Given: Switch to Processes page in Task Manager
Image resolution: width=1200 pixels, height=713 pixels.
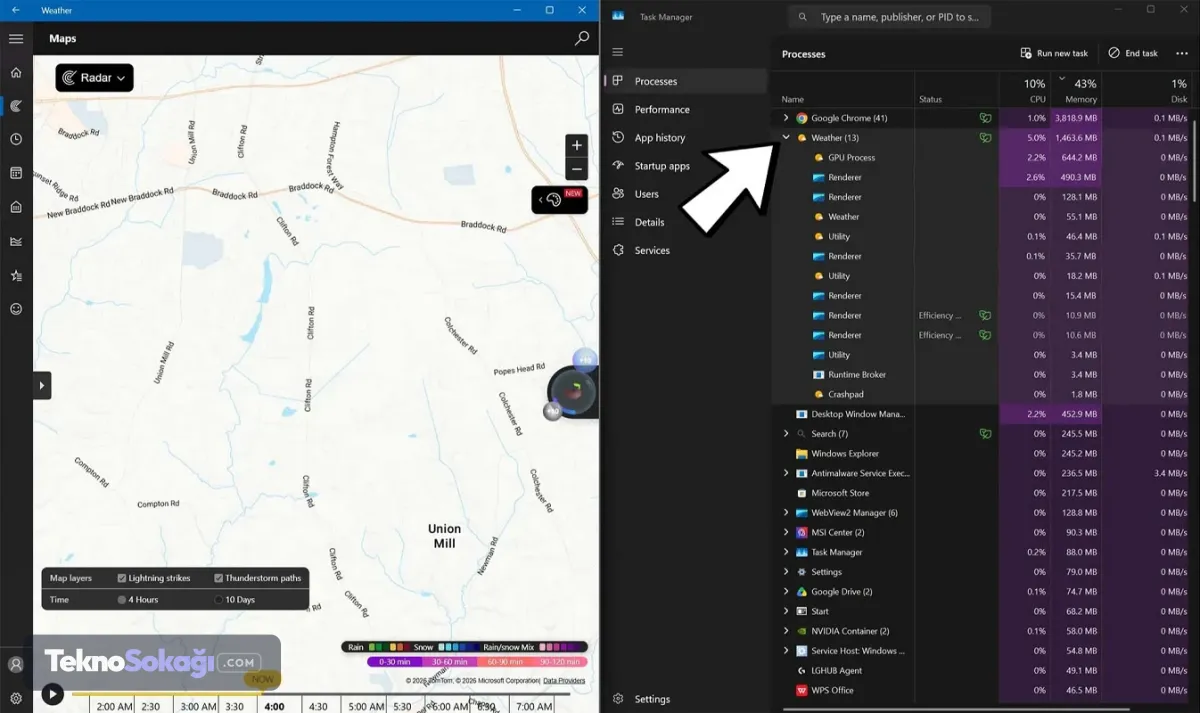Looking at the screenshot, I should click(686, 81).
